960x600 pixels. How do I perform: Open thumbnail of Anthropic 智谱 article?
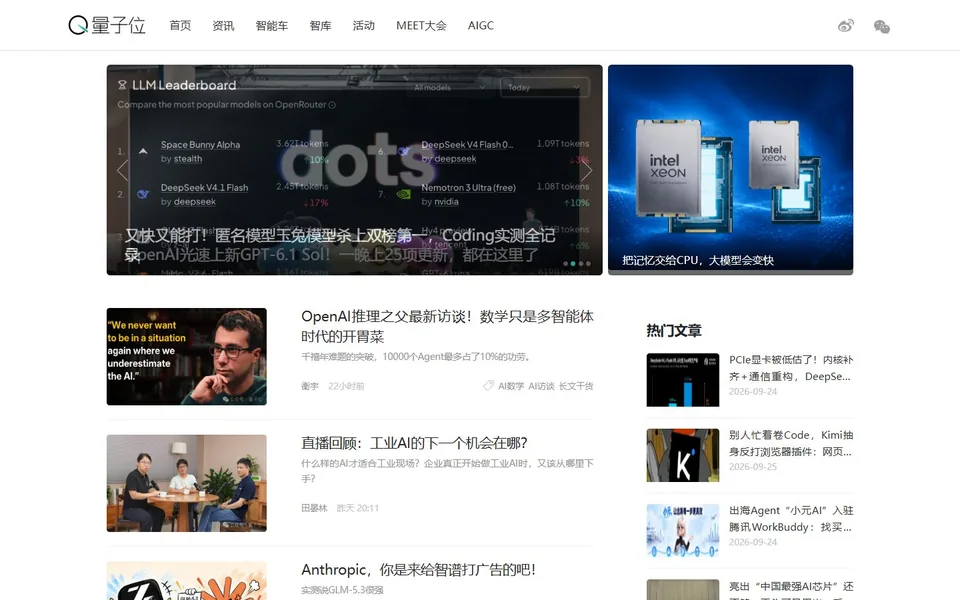tap(187, 580)
